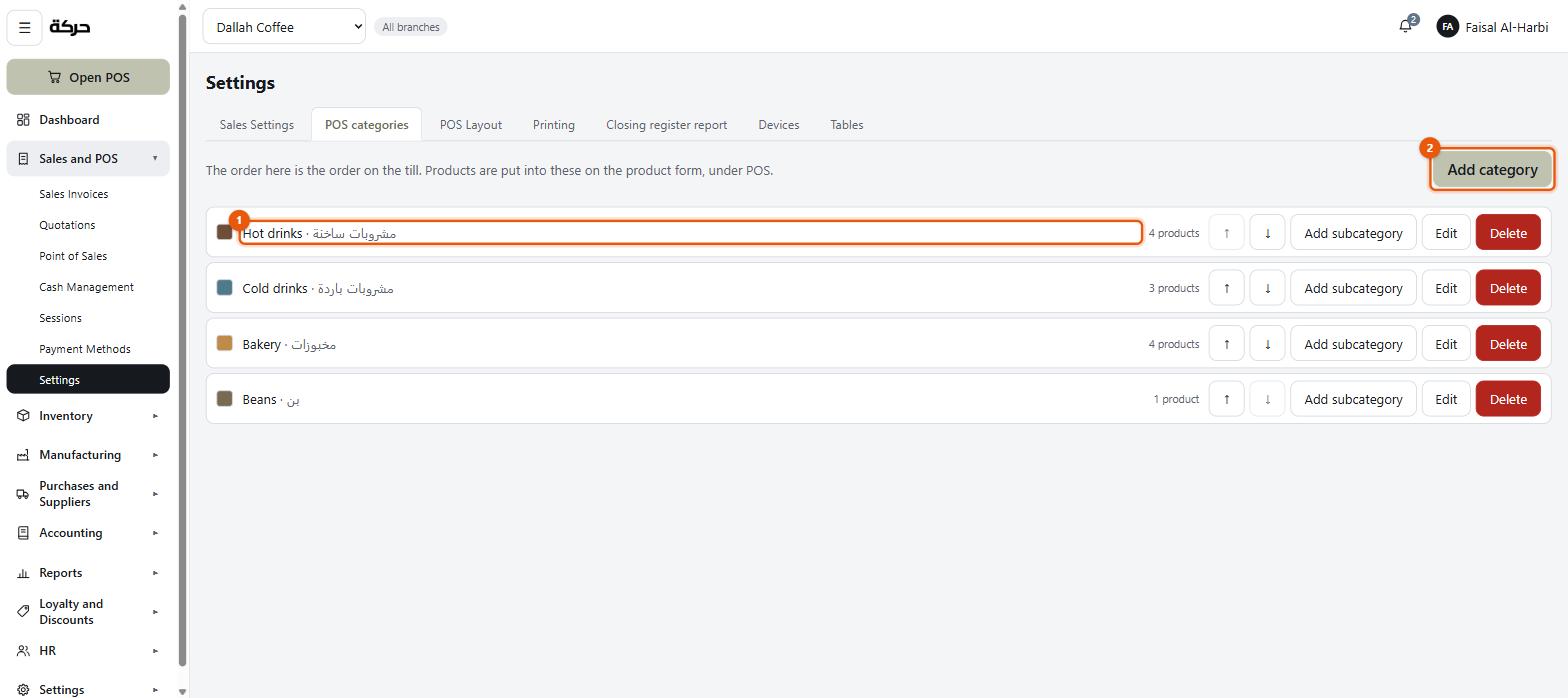
Task: Go to Cash Management page
Action: pos(86,287)
